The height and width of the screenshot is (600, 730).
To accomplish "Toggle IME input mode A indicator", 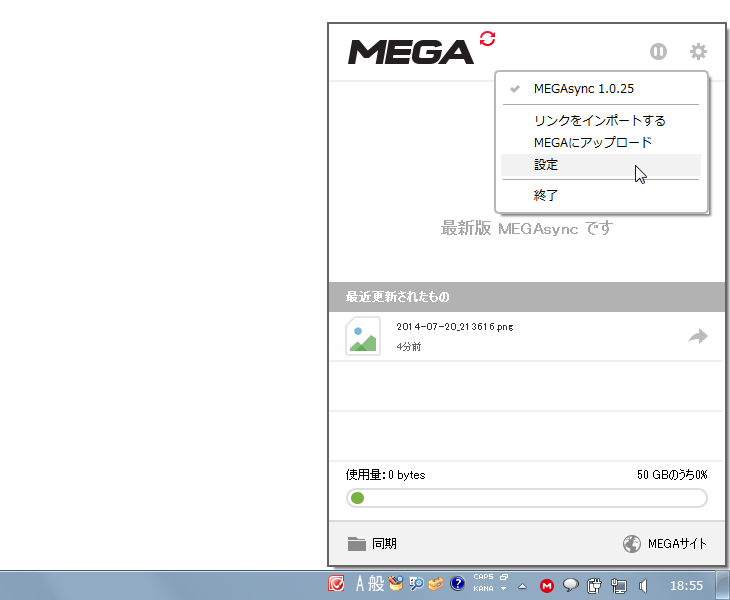I will click(359, 583).
